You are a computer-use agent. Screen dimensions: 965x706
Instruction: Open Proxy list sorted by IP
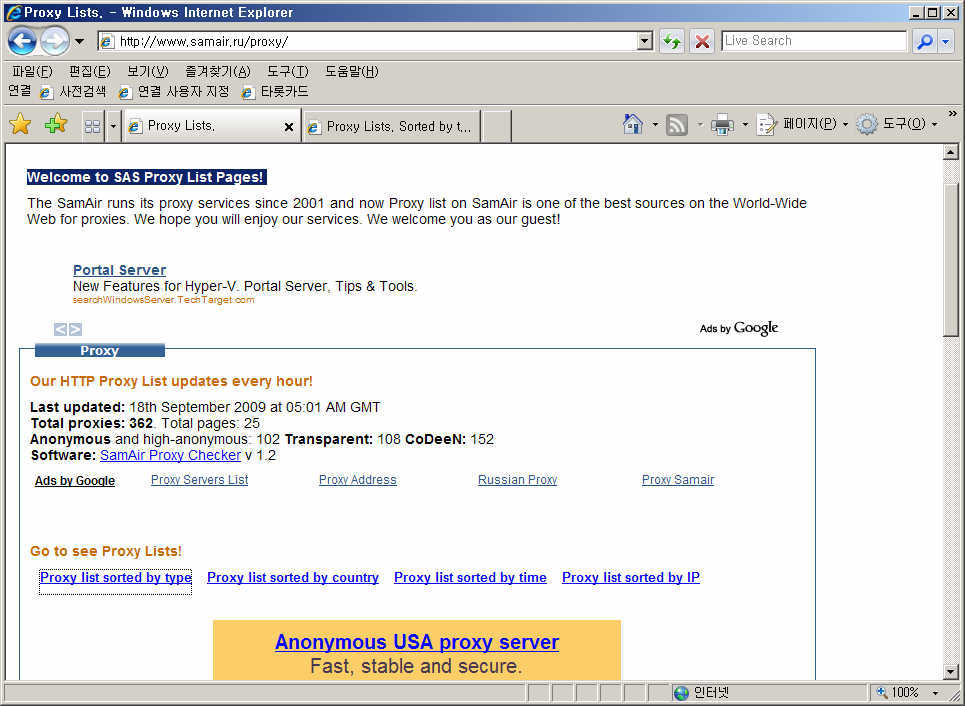tap(631, 577)
